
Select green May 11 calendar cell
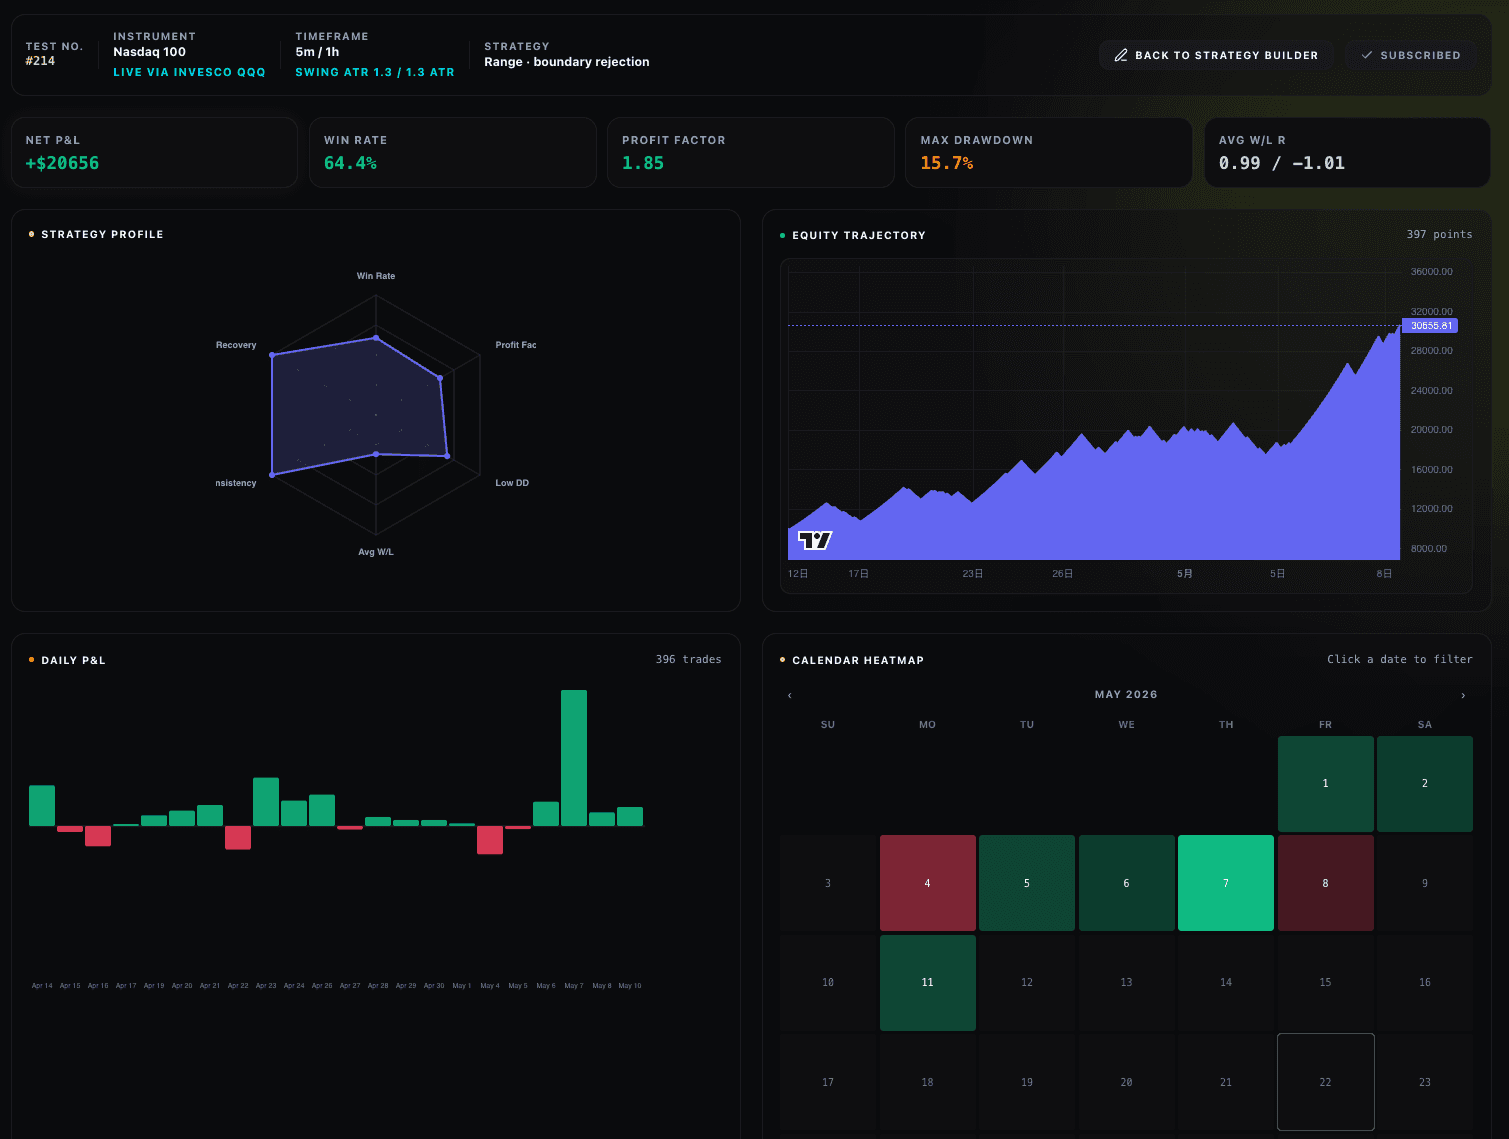pos(928,983)
